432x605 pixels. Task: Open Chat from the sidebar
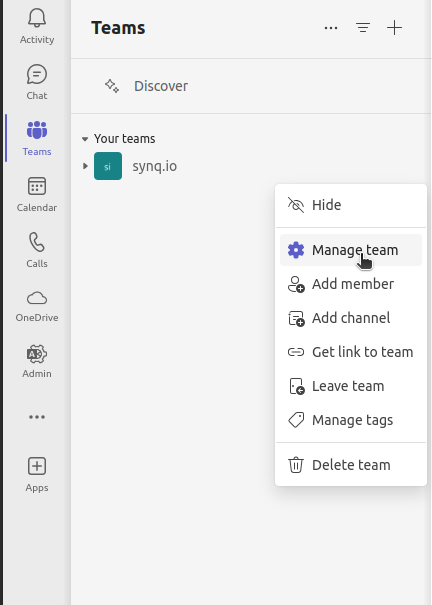coord(37,82)
